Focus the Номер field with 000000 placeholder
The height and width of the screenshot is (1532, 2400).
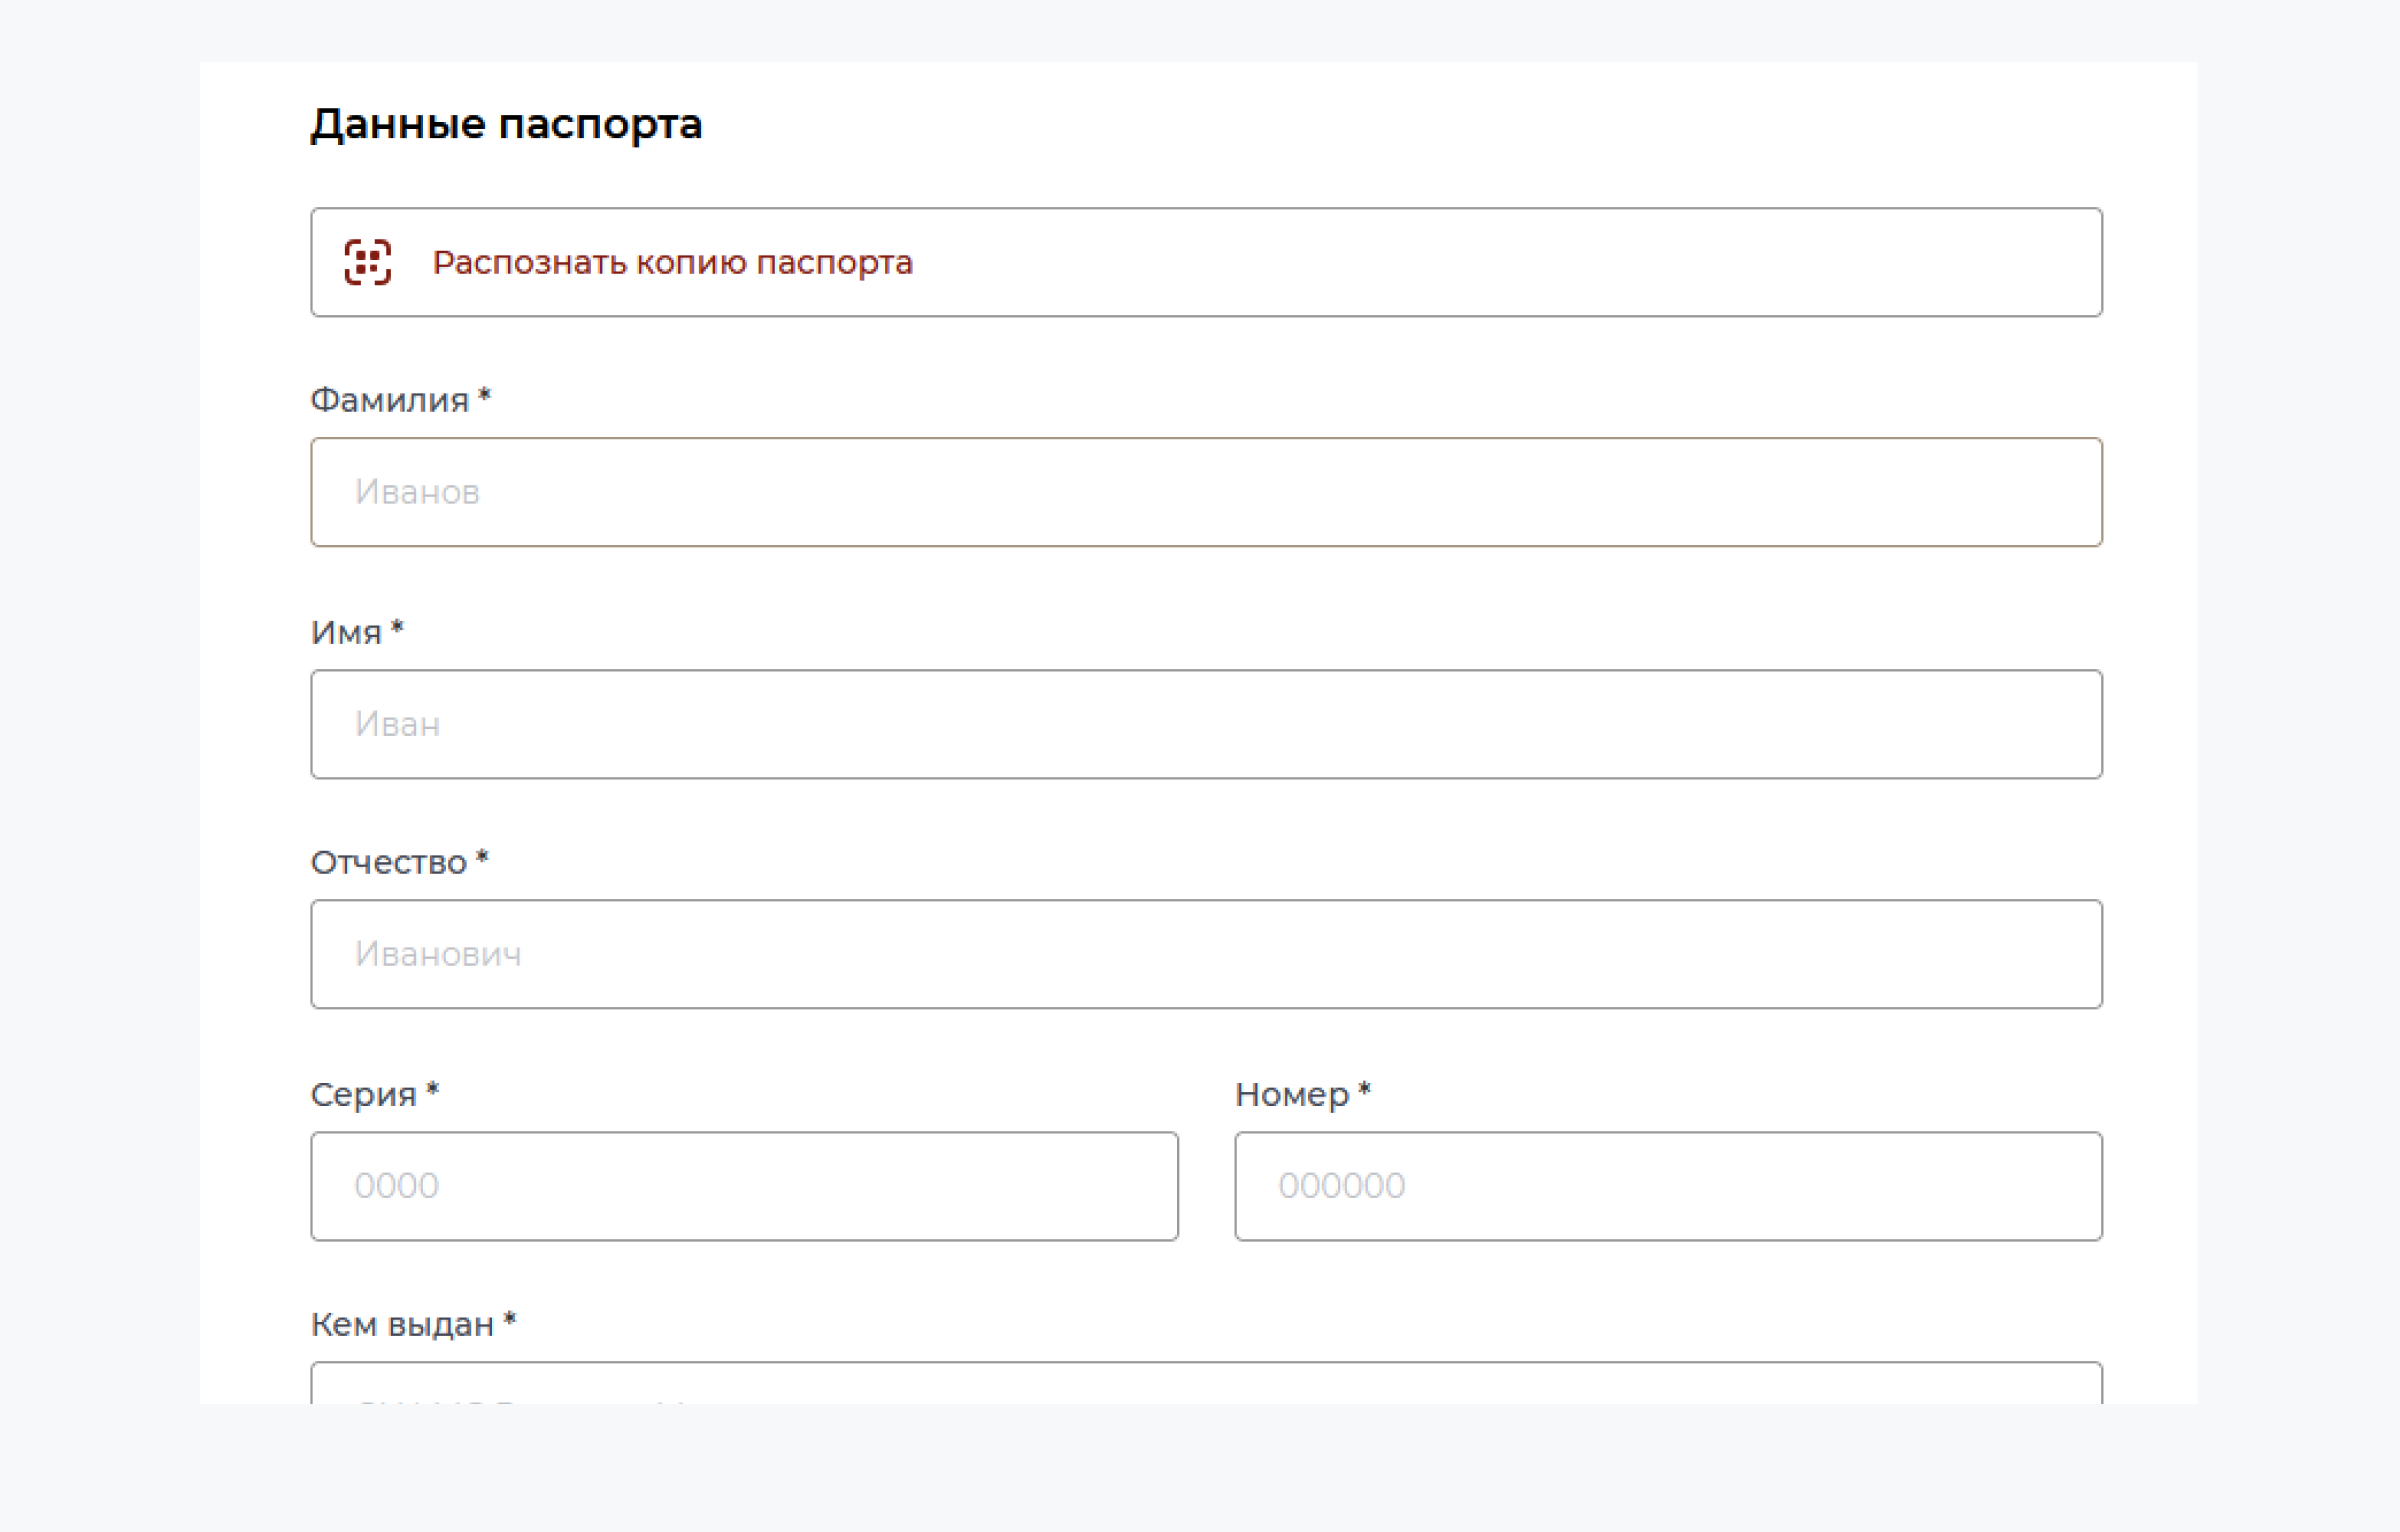(1667, 1186)
